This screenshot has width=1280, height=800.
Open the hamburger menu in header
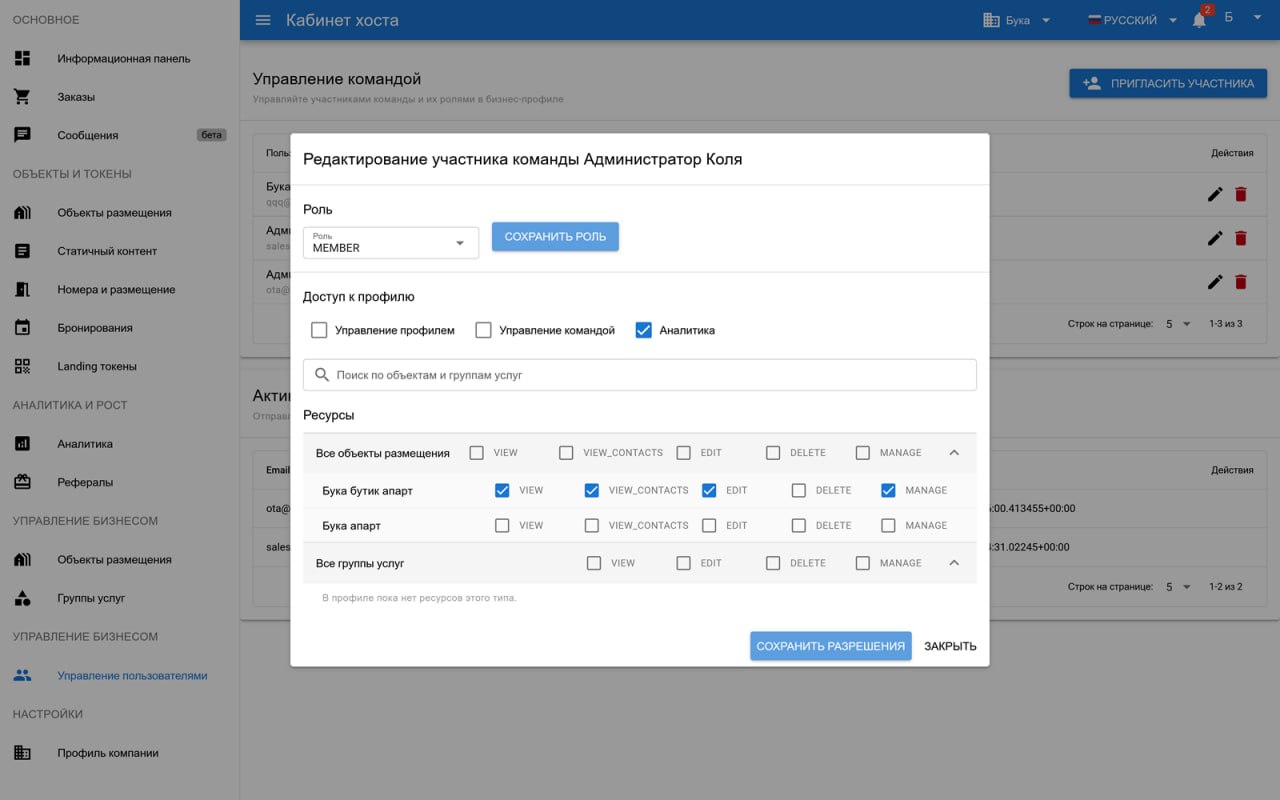pyautogui.click(x=263, y=20)
